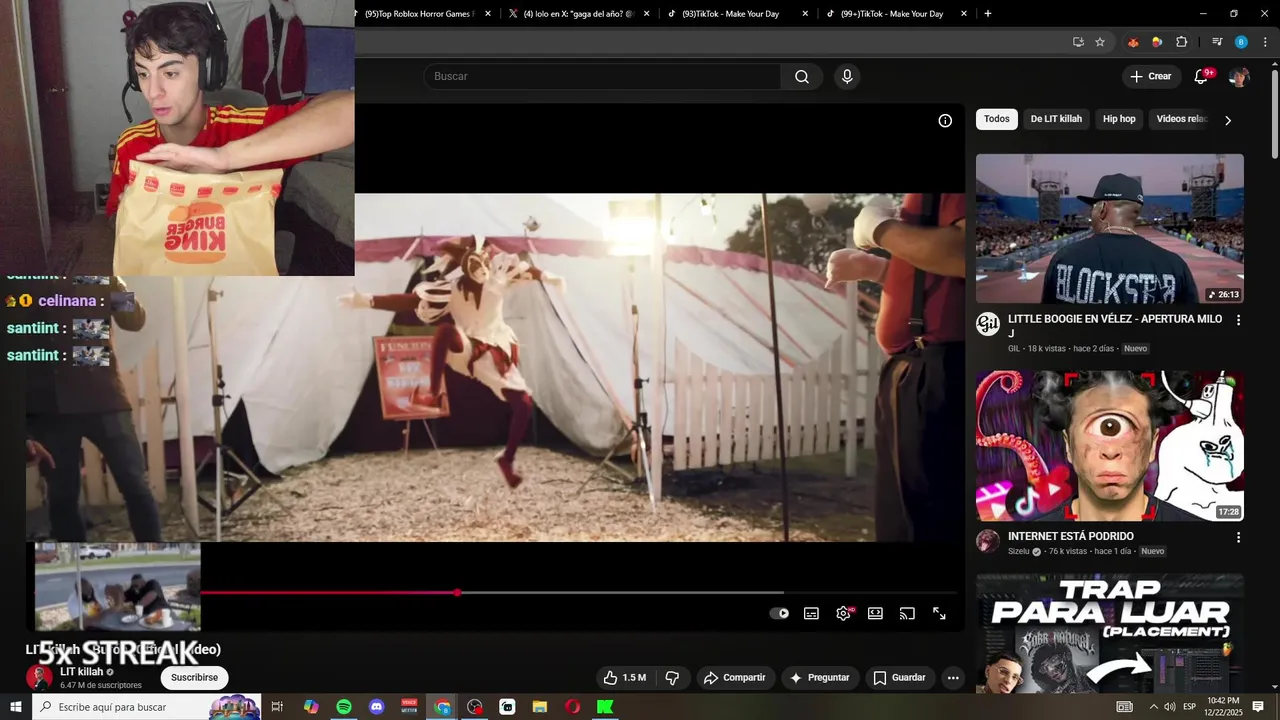Open Internet Está Podrido thumbnail

[x=1110, y=446]
